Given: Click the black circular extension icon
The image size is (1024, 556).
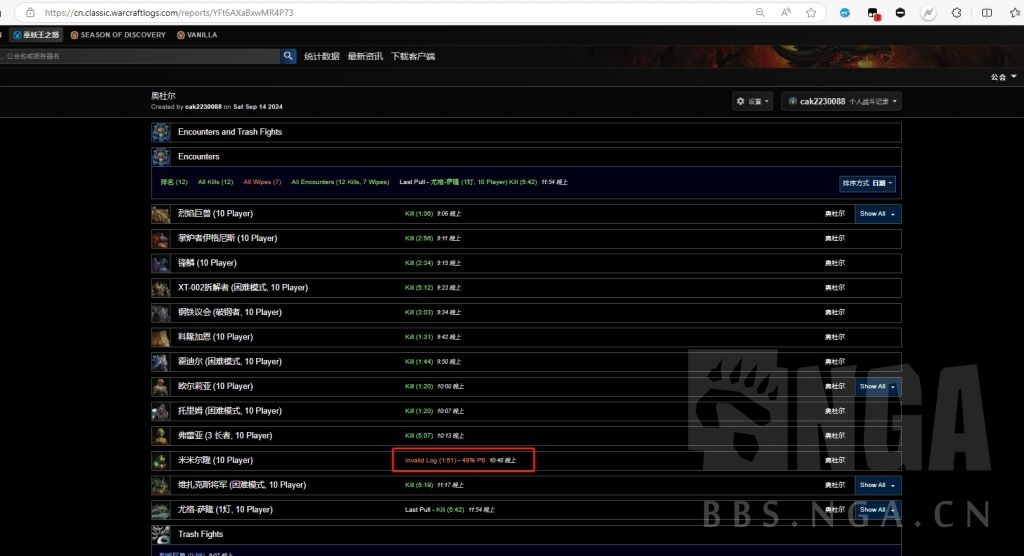Looking at the screenshot, I should 901,12.
